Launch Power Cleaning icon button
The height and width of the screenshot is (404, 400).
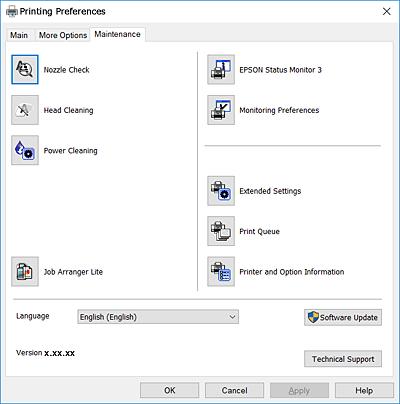[x=25, y=150]
